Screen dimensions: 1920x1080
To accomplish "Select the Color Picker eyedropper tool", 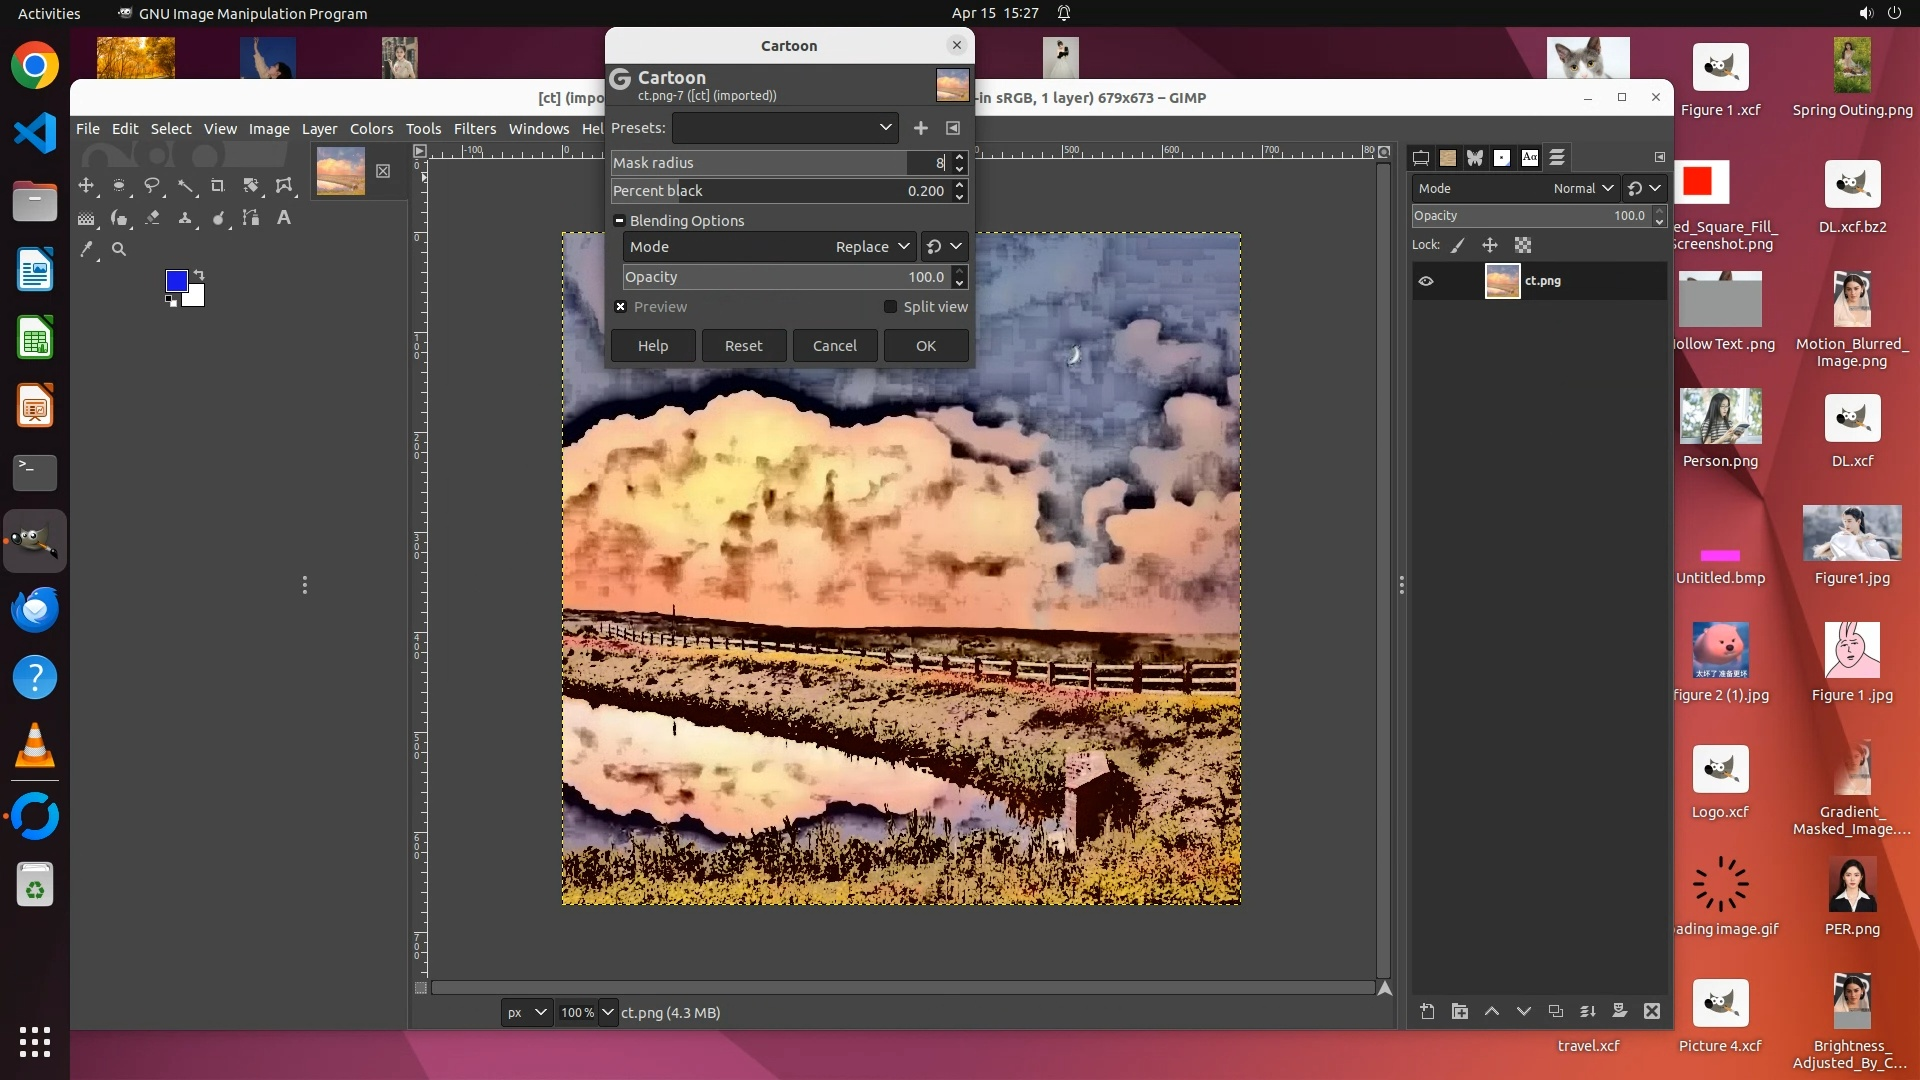I will (x=87, y=250).
